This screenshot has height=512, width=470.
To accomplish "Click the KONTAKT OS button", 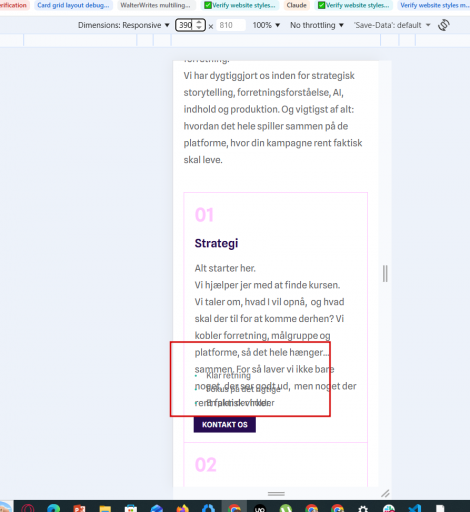I will click(x=225, y=425).
